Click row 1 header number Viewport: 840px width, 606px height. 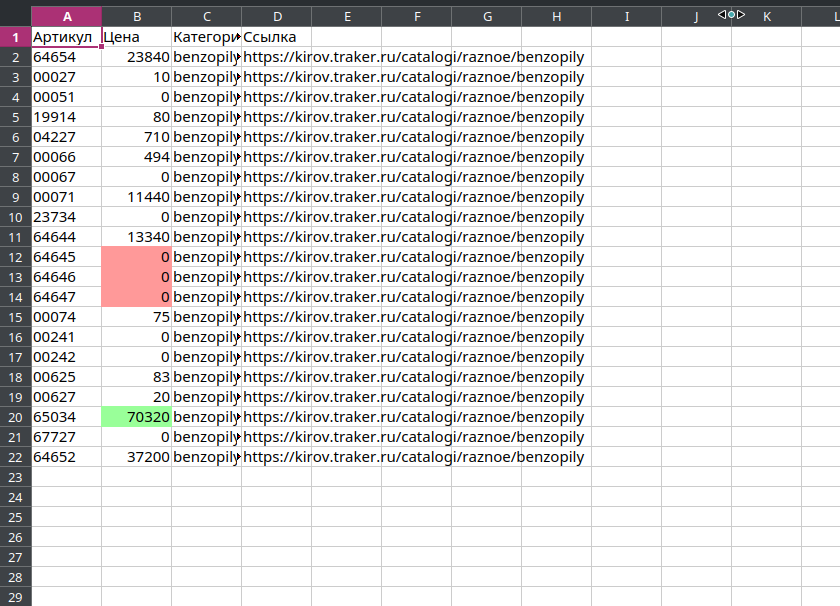[15, 37]
